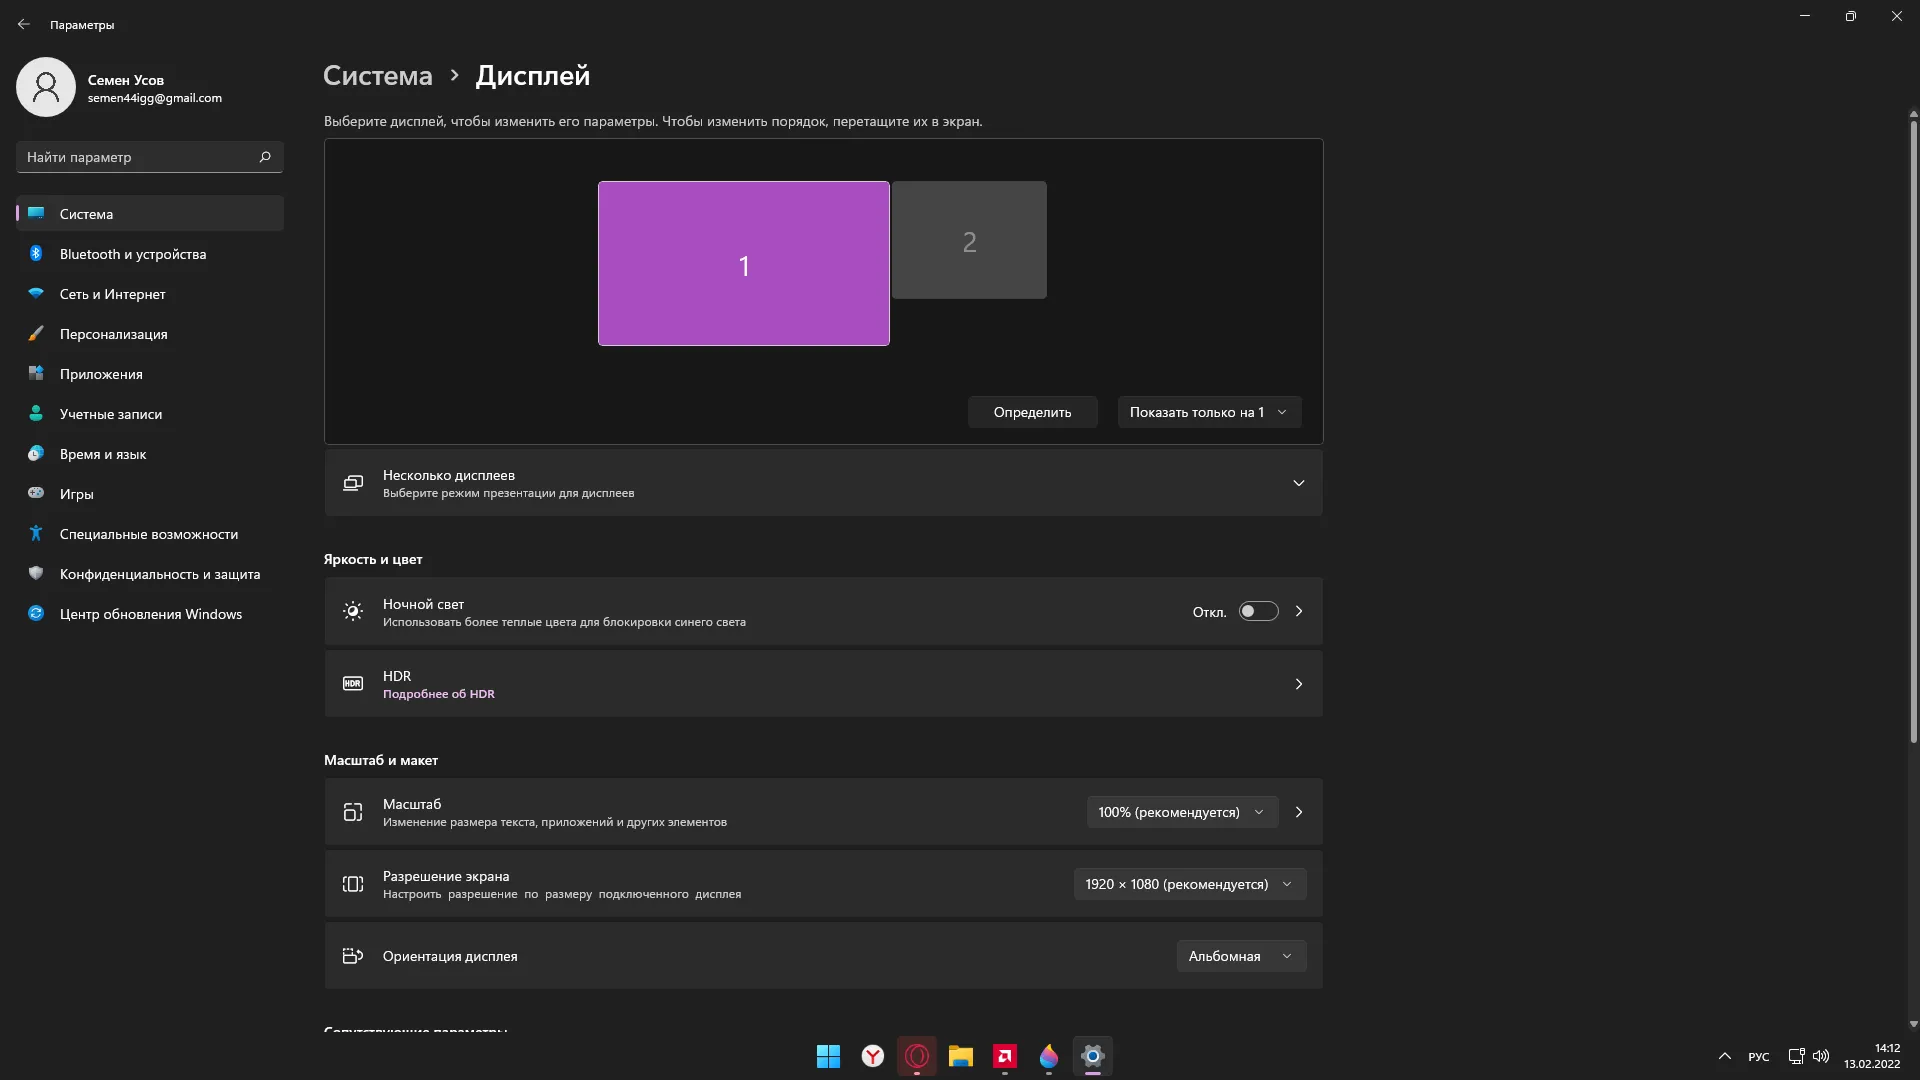Open the Альбомная orientation dropdown
Viewport: 1920px width, 1080px height.
pyautogui.click(x=1241, y=956)
